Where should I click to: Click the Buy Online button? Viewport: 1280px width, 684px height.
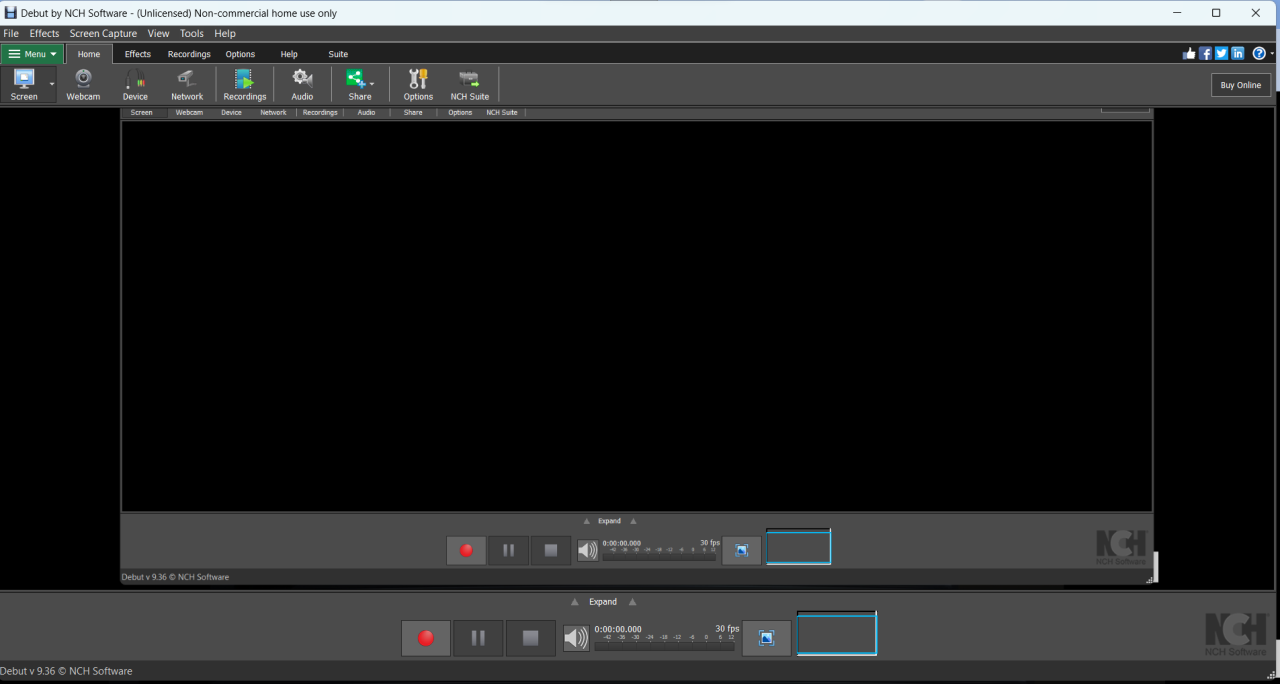1240,85
